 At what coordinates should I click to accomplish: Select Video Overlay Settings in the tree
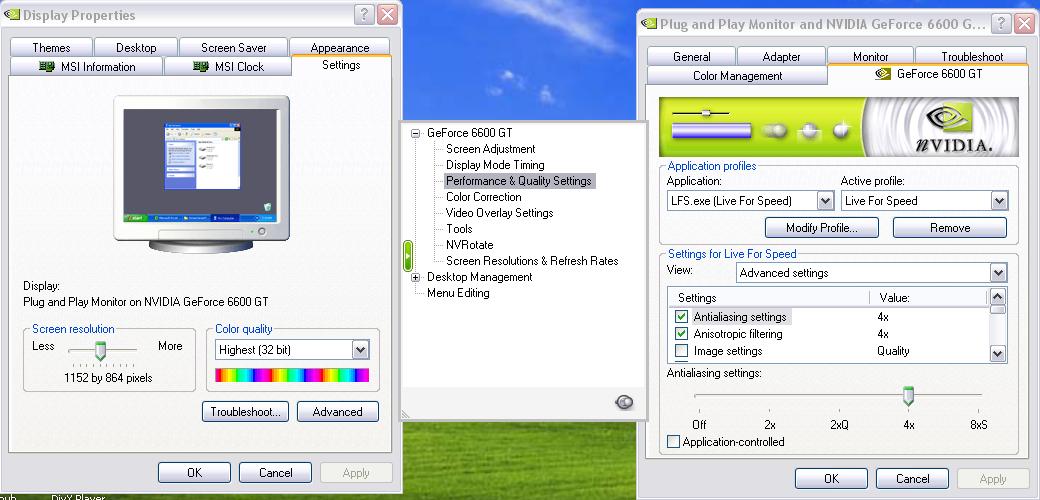(499, 213)
